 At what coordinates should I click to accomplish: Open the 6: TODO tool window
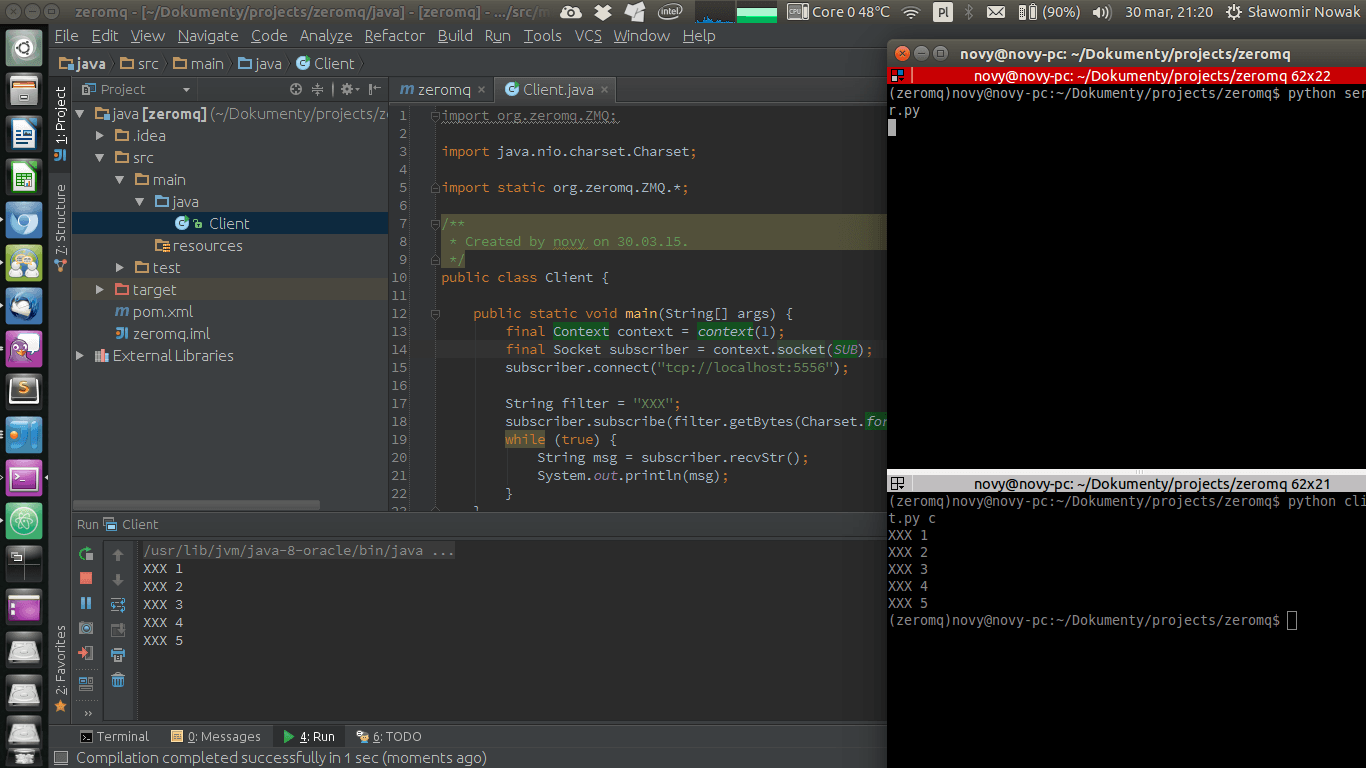389,737
